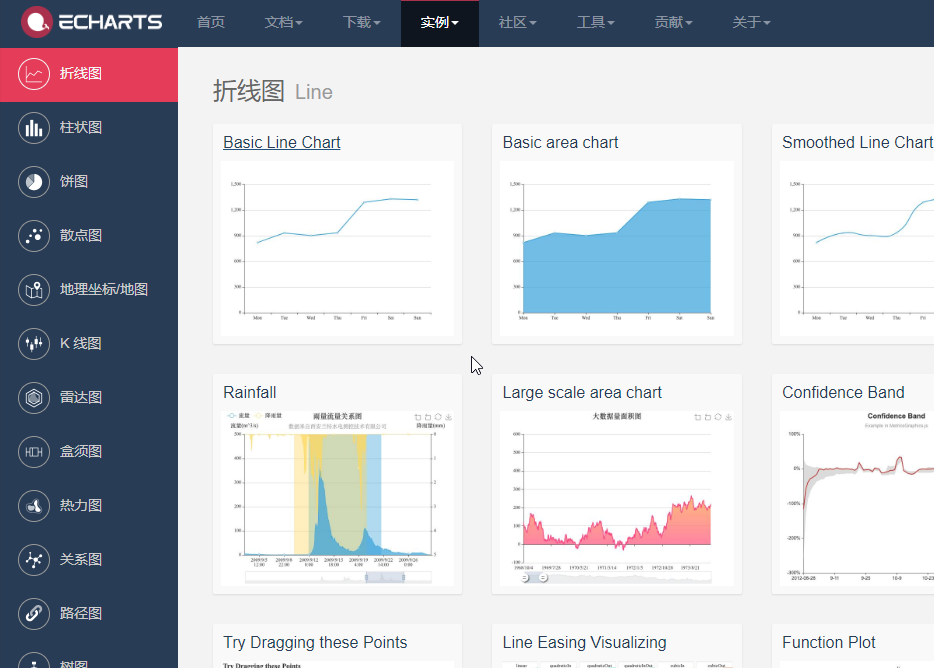Screen dimensions: 934x668
Task: Open the 热力图 heatmap icon
Action: click(x=34, y=506)
